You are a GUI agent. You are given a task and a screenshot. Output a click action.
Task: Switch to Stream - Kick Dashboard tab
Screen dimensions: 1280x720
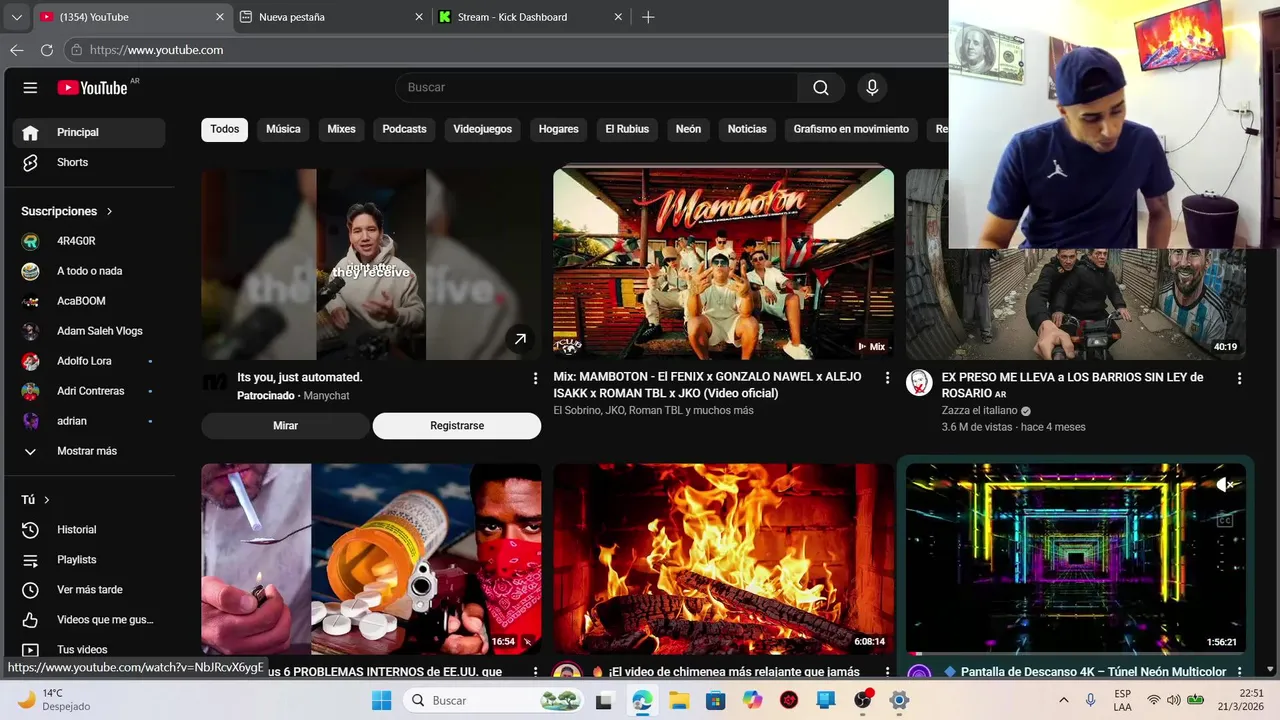click(x=530, y=17)
